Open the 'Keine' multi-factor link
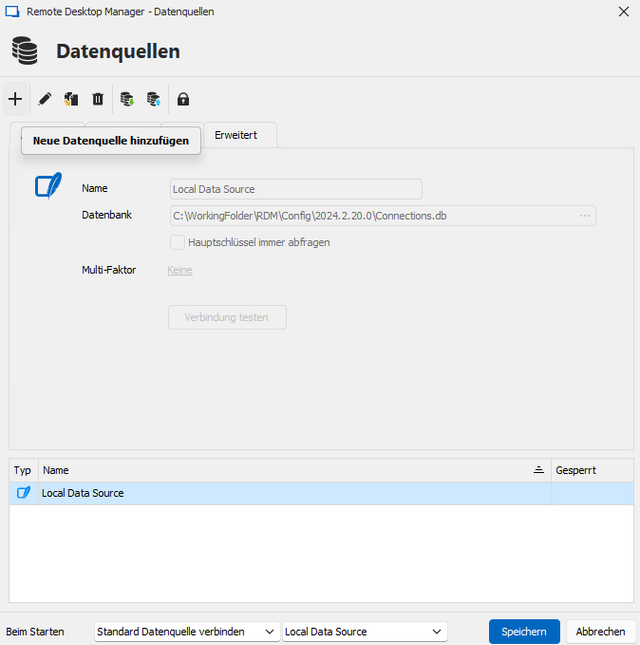The width and height of the screenshot is (640, 645). point(180,270)
